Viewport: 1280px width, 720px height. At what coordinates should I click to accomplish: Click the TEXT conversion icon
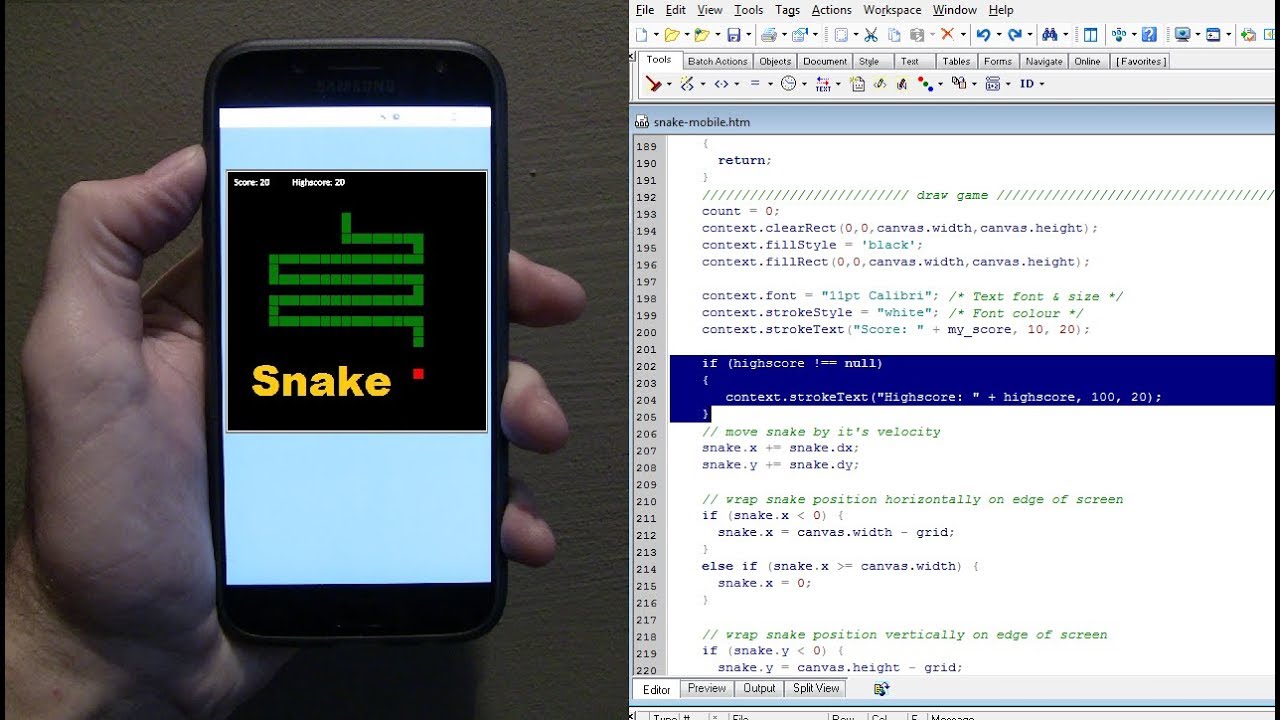pos(823,84)
